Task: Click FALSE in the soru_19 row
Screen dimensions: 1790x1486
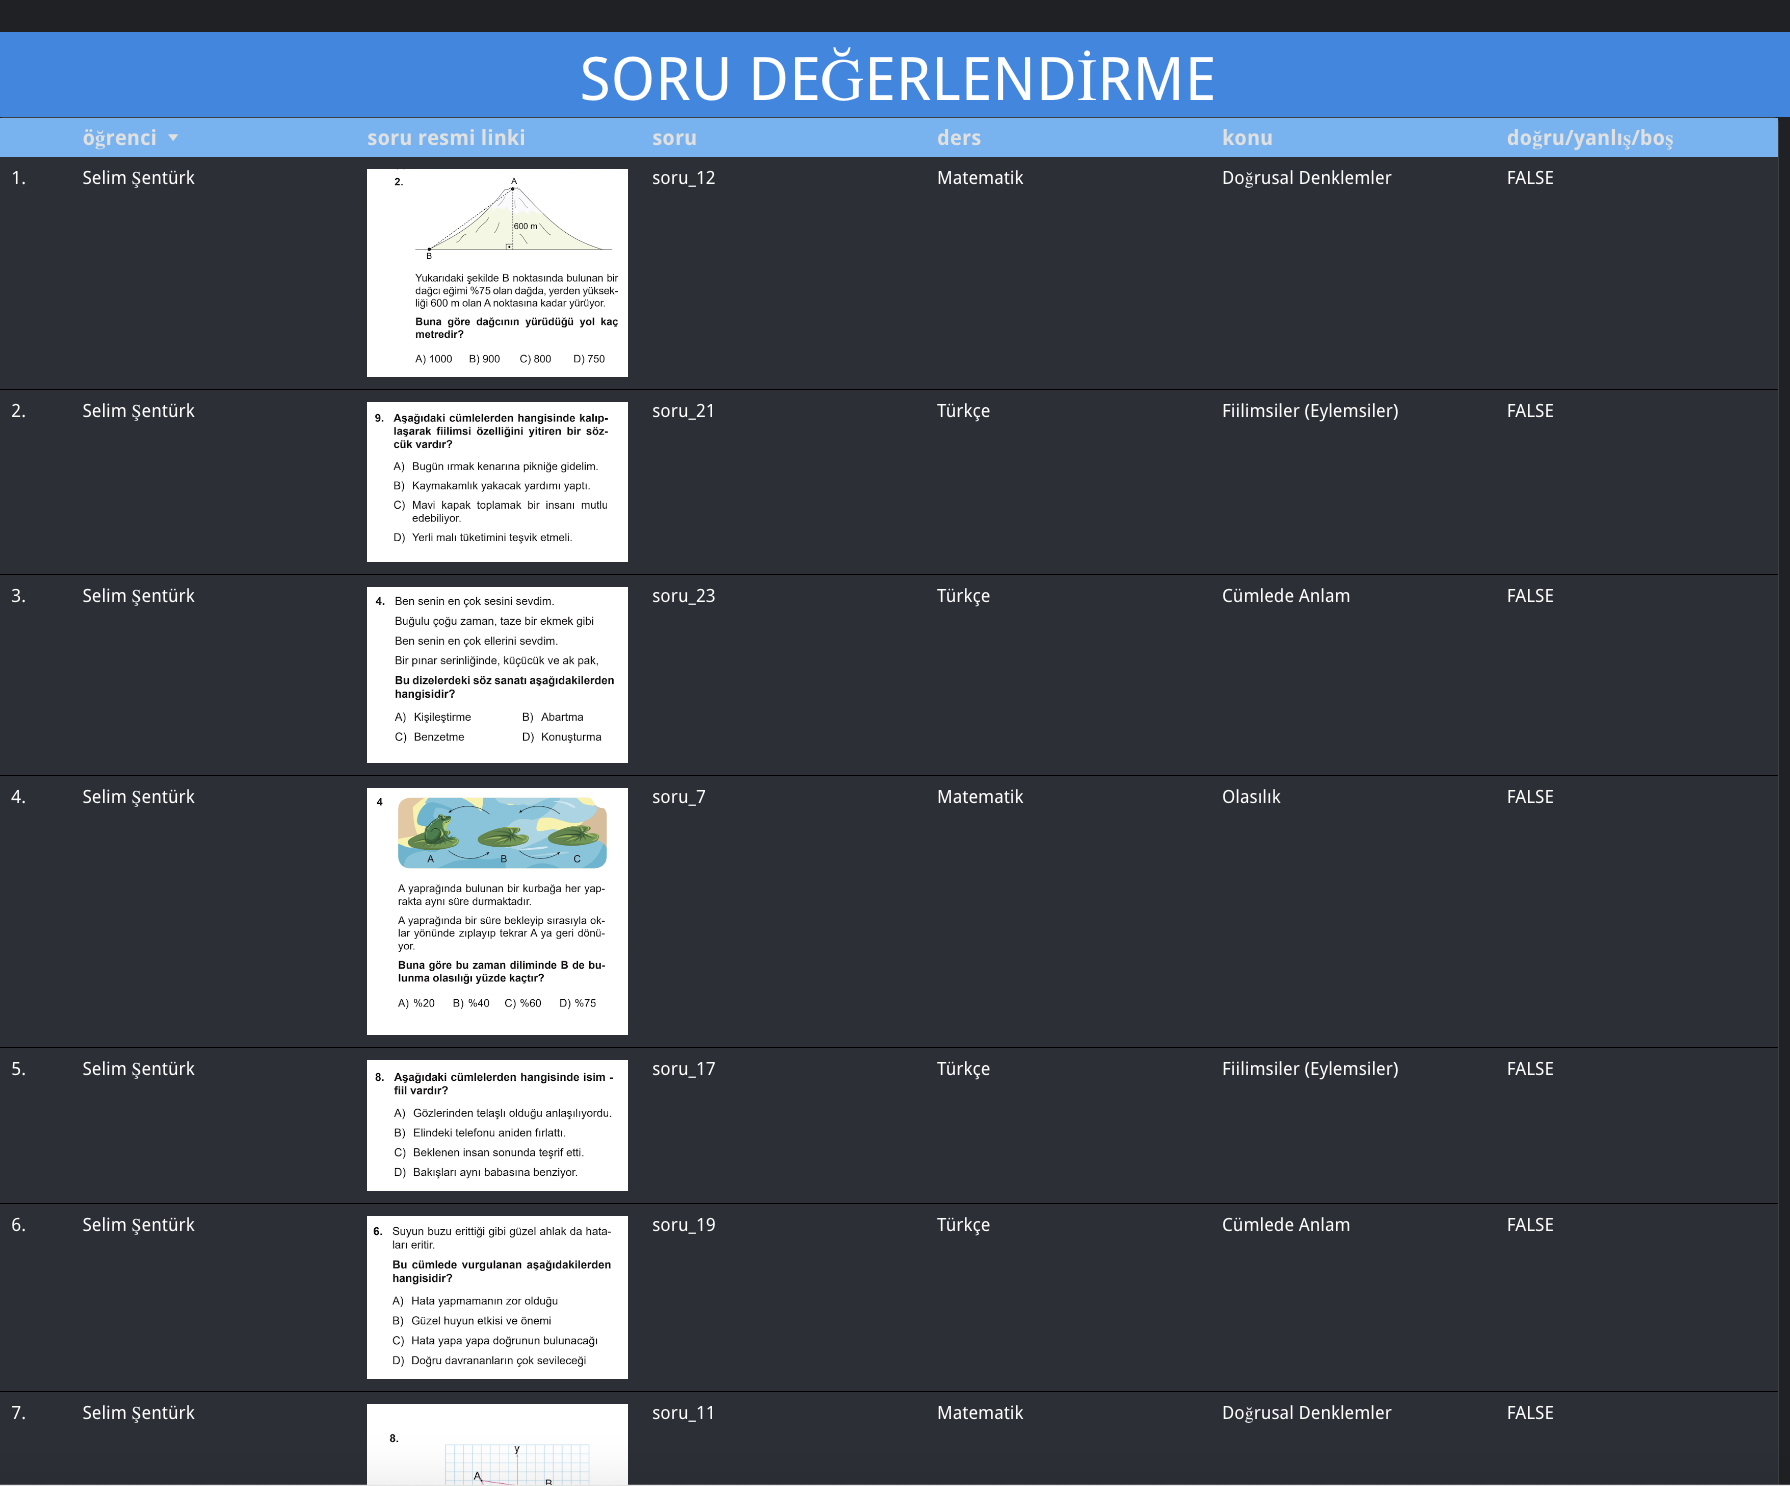Action: pos(1530,1225)
